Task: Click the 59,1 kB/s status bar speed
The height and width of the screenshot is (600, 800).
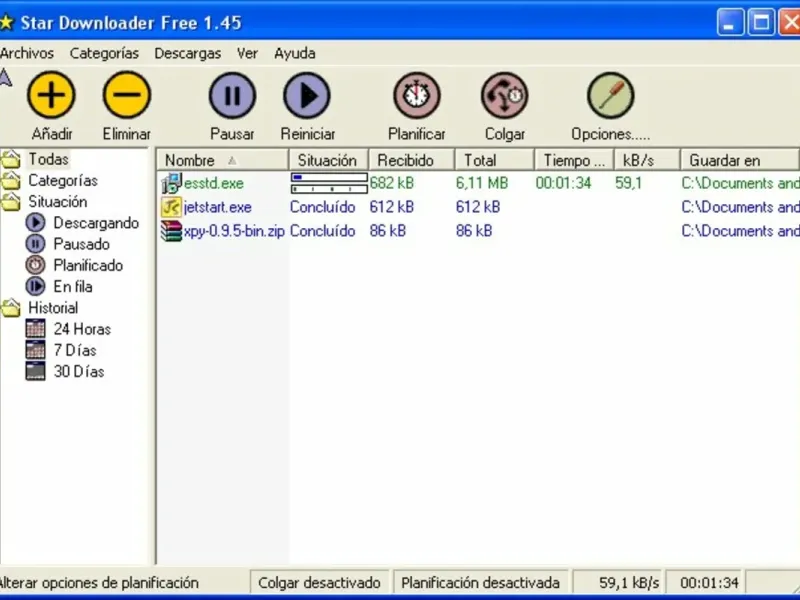Action: [x=618, y=583]
